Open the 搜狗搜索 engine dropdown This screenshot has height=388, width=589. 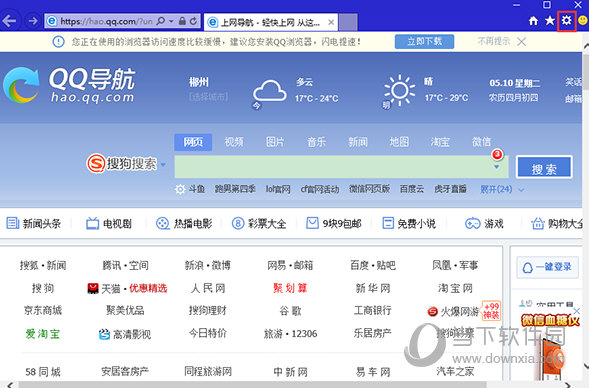tap(163, 164)
